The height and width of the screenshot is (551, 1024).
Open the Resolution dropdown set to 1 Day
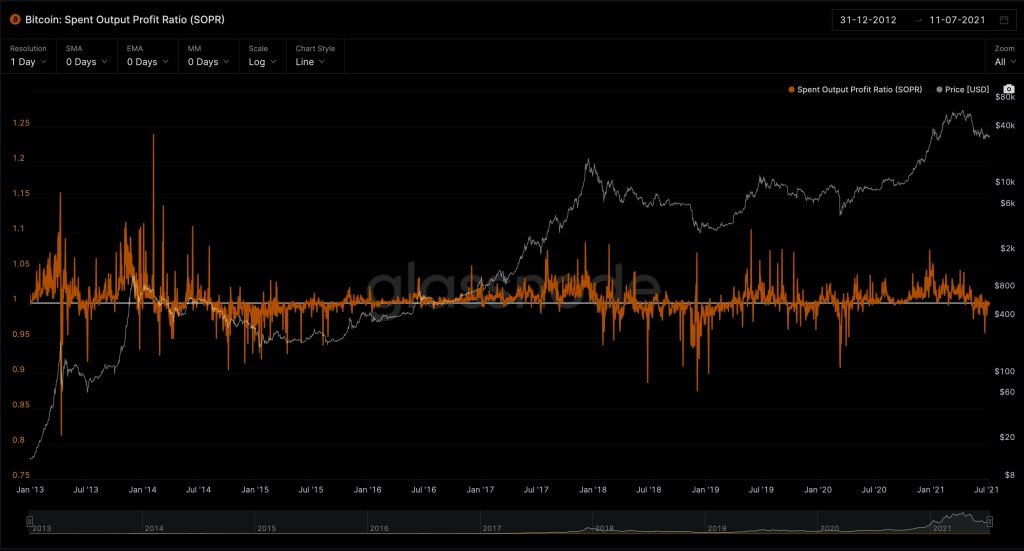[29, 62]
